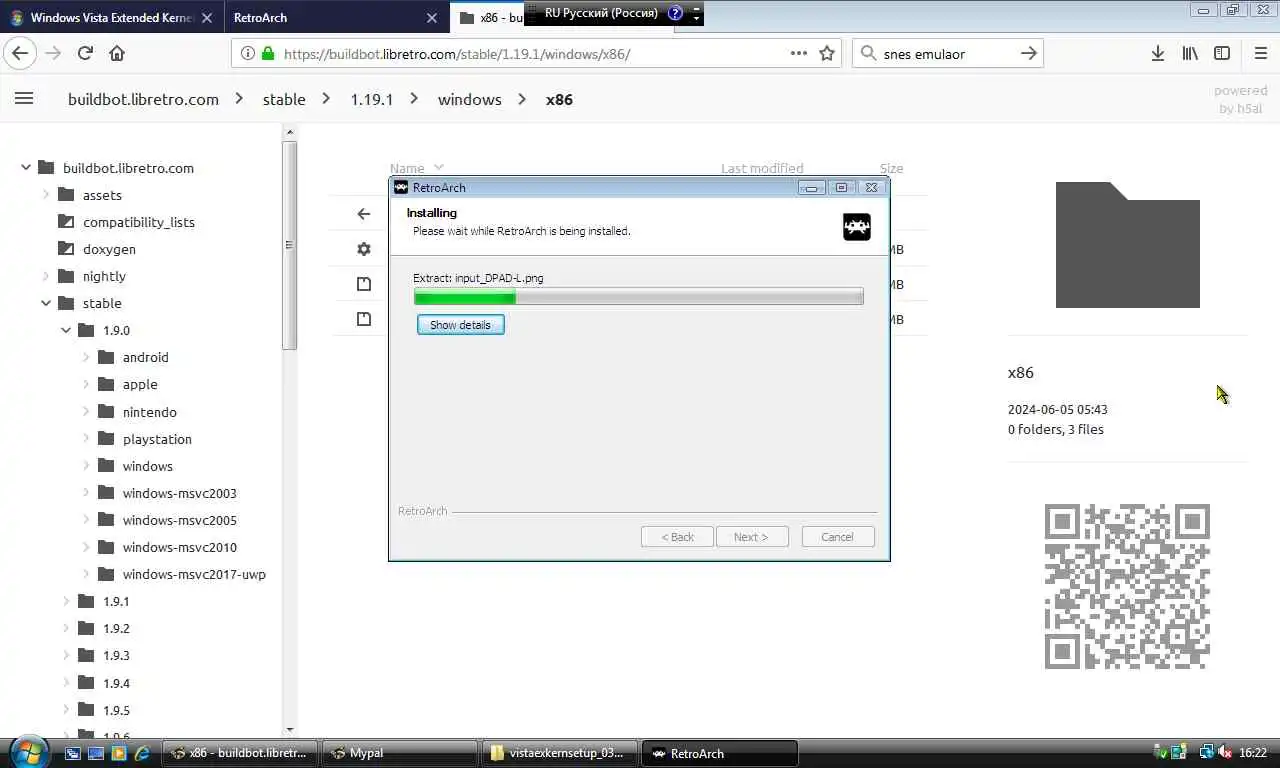This screenshot has height=768, width=1280.
Task: Bookmark this page with the star icon
Action: (x=827, y=53)
